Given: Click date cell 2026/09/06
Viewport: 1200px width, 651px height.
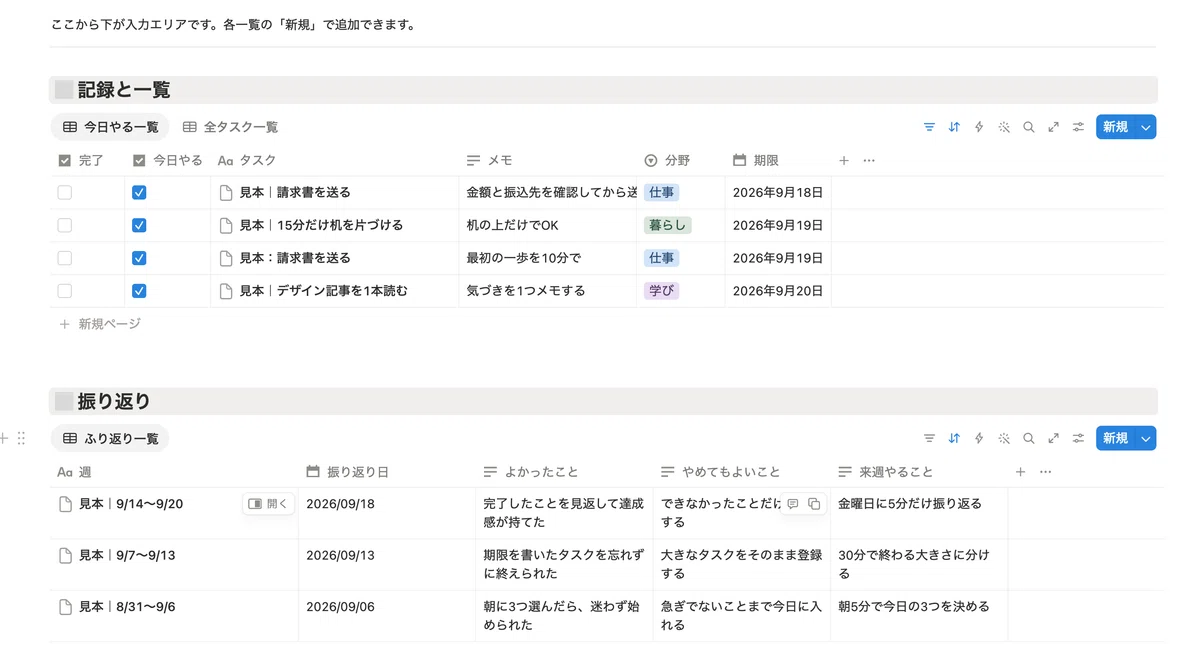Looking at the screenshot, I should 387,616.
